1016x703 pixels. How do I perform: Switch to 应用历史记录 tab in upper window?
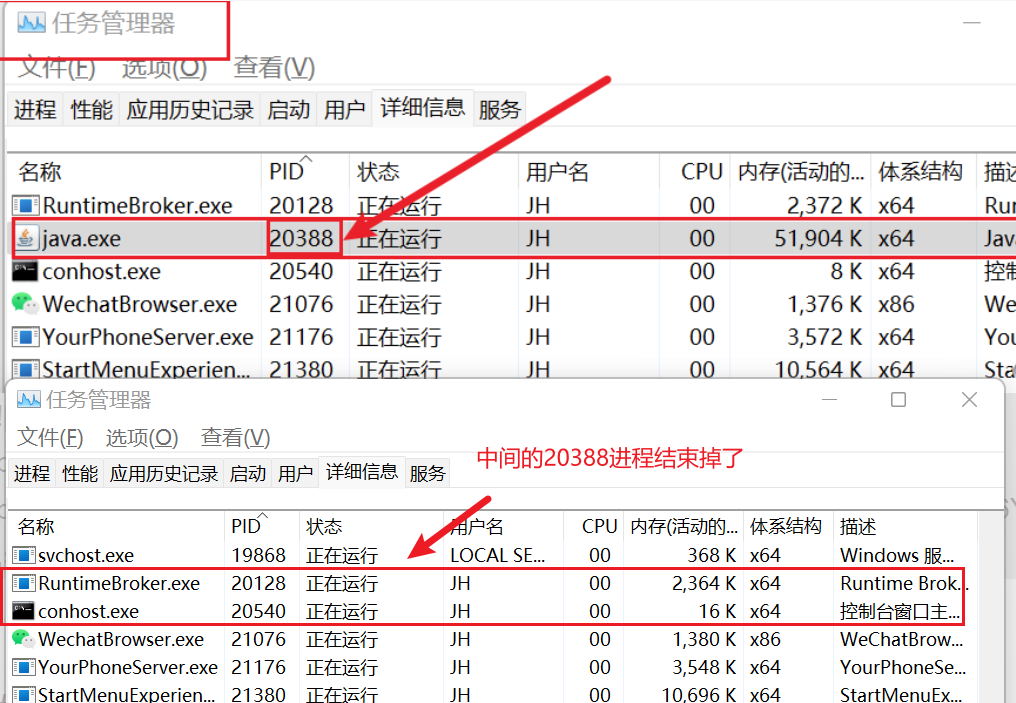[x=190, y=109]
